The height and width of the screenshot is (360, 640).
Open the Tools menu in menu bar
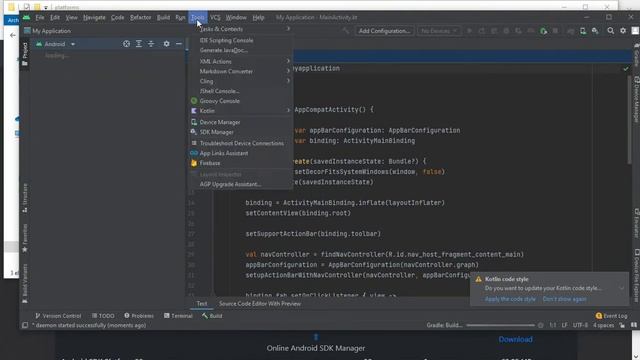[x=198, y=18]
